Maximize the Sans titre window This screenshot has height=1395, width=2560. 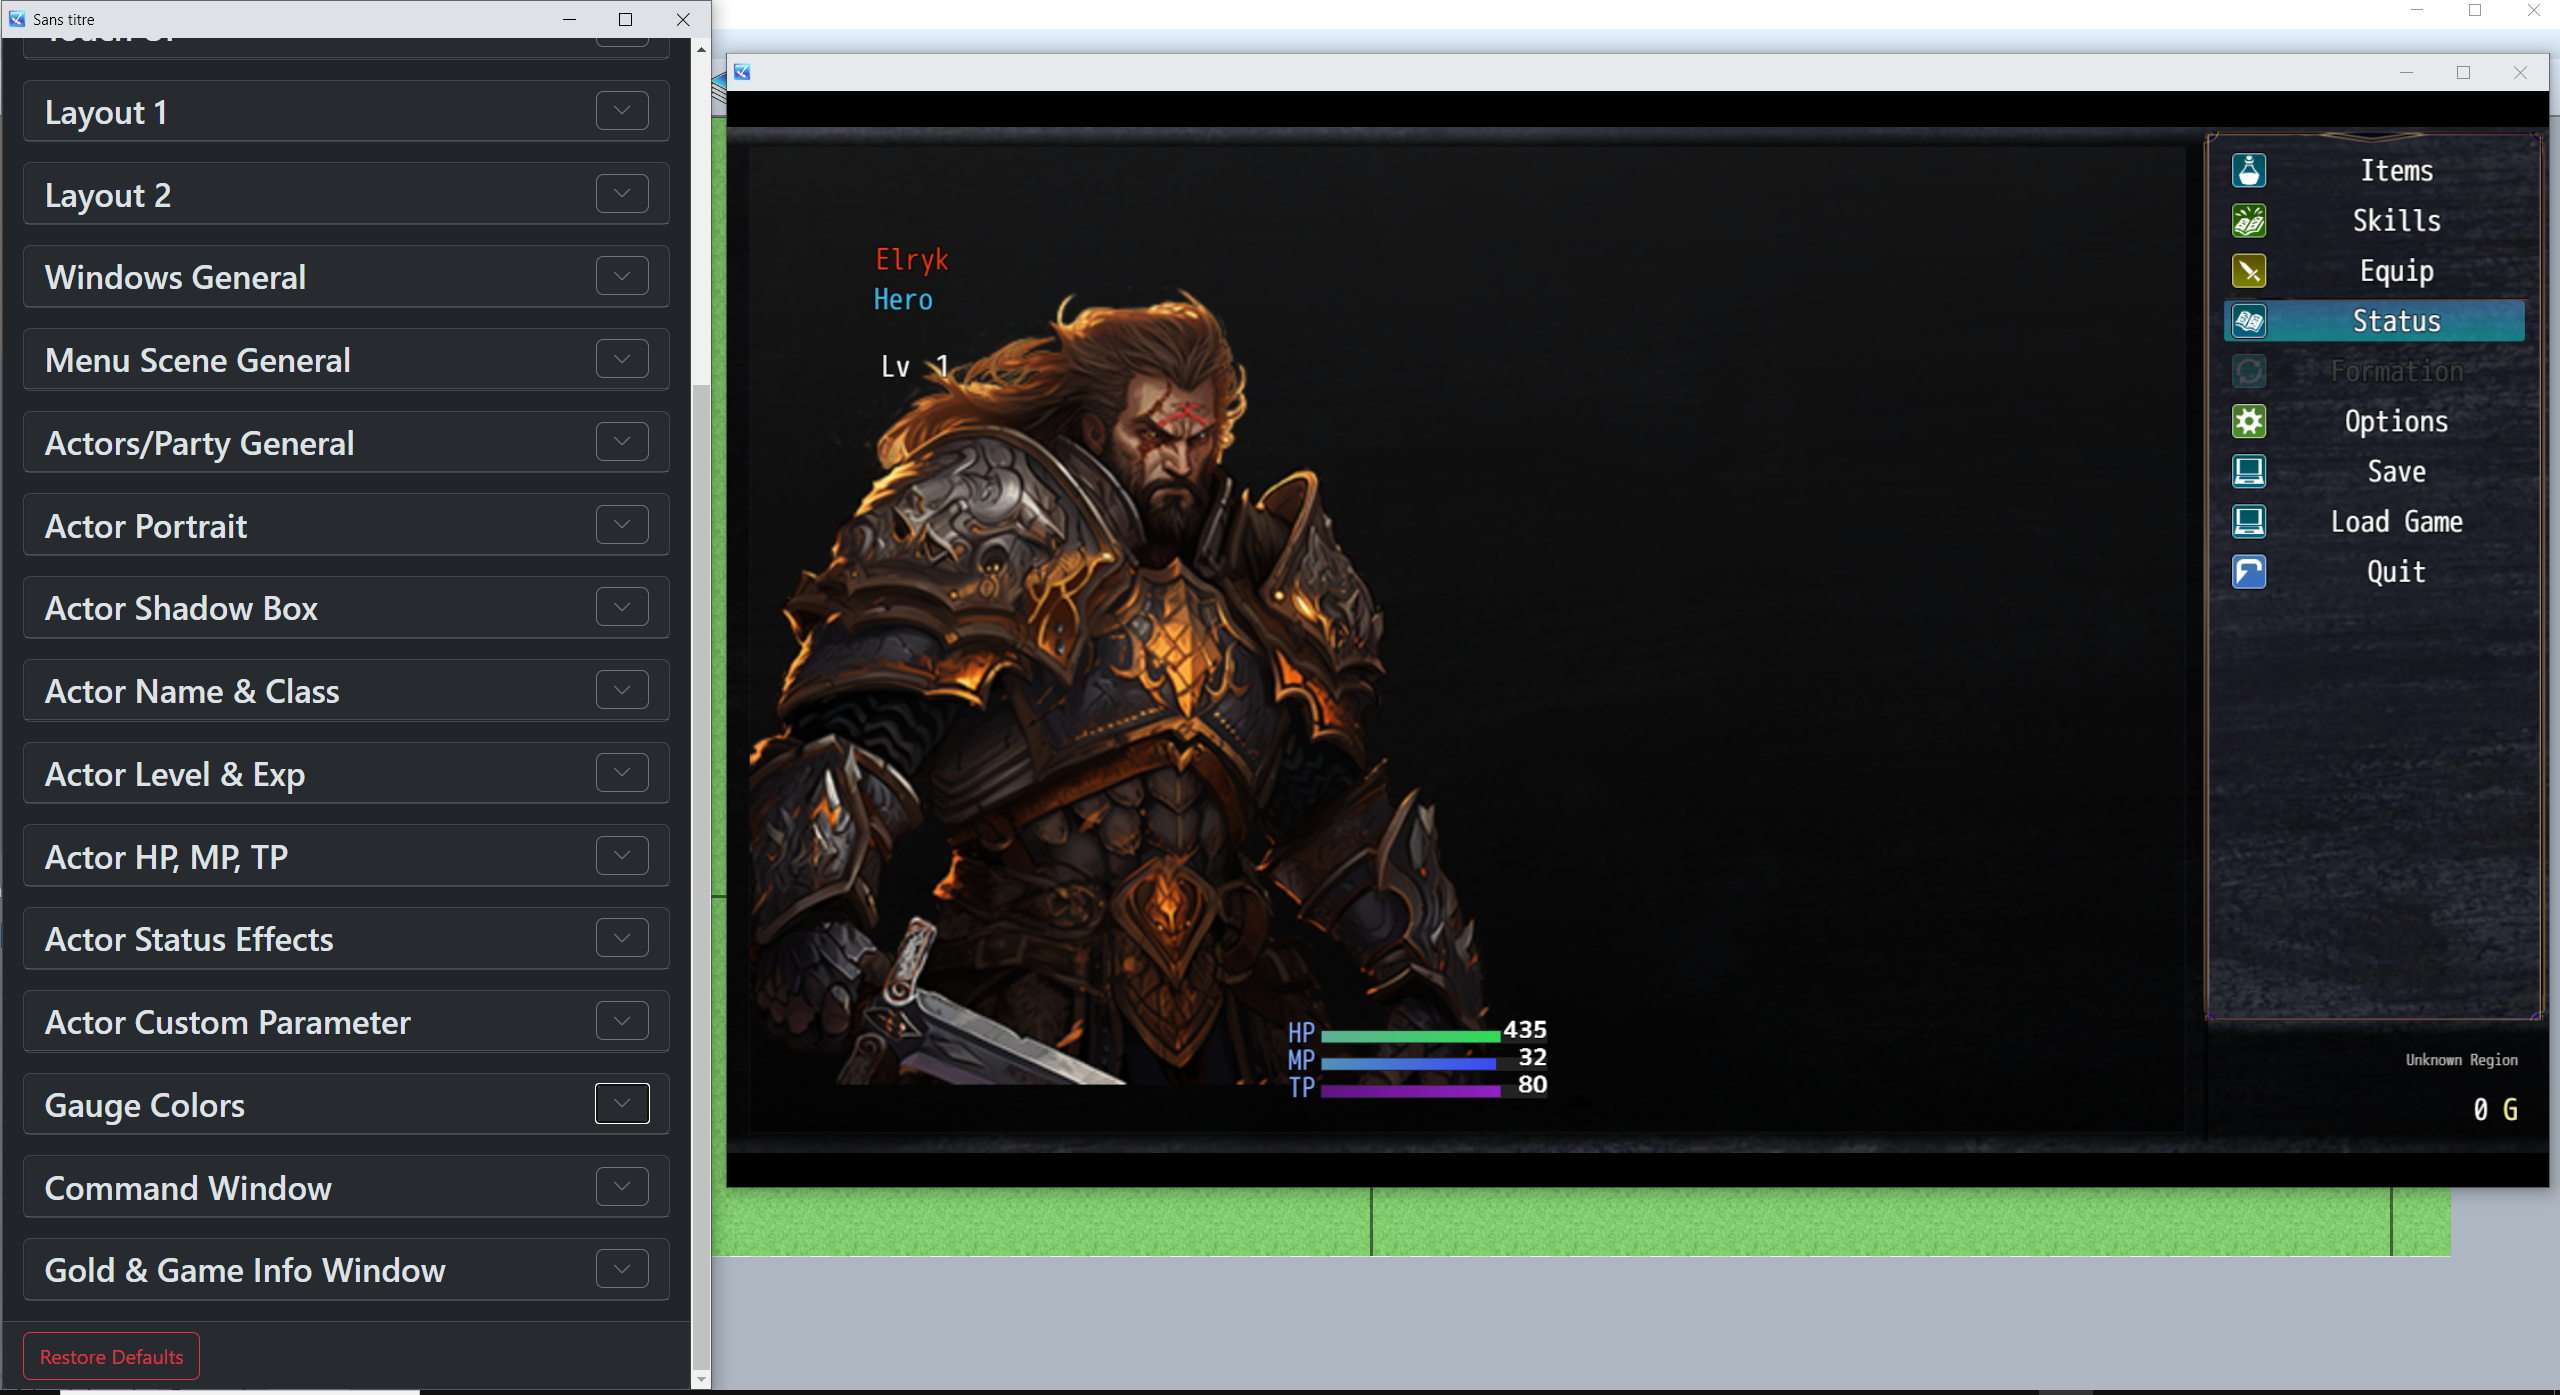pos(626,19)
